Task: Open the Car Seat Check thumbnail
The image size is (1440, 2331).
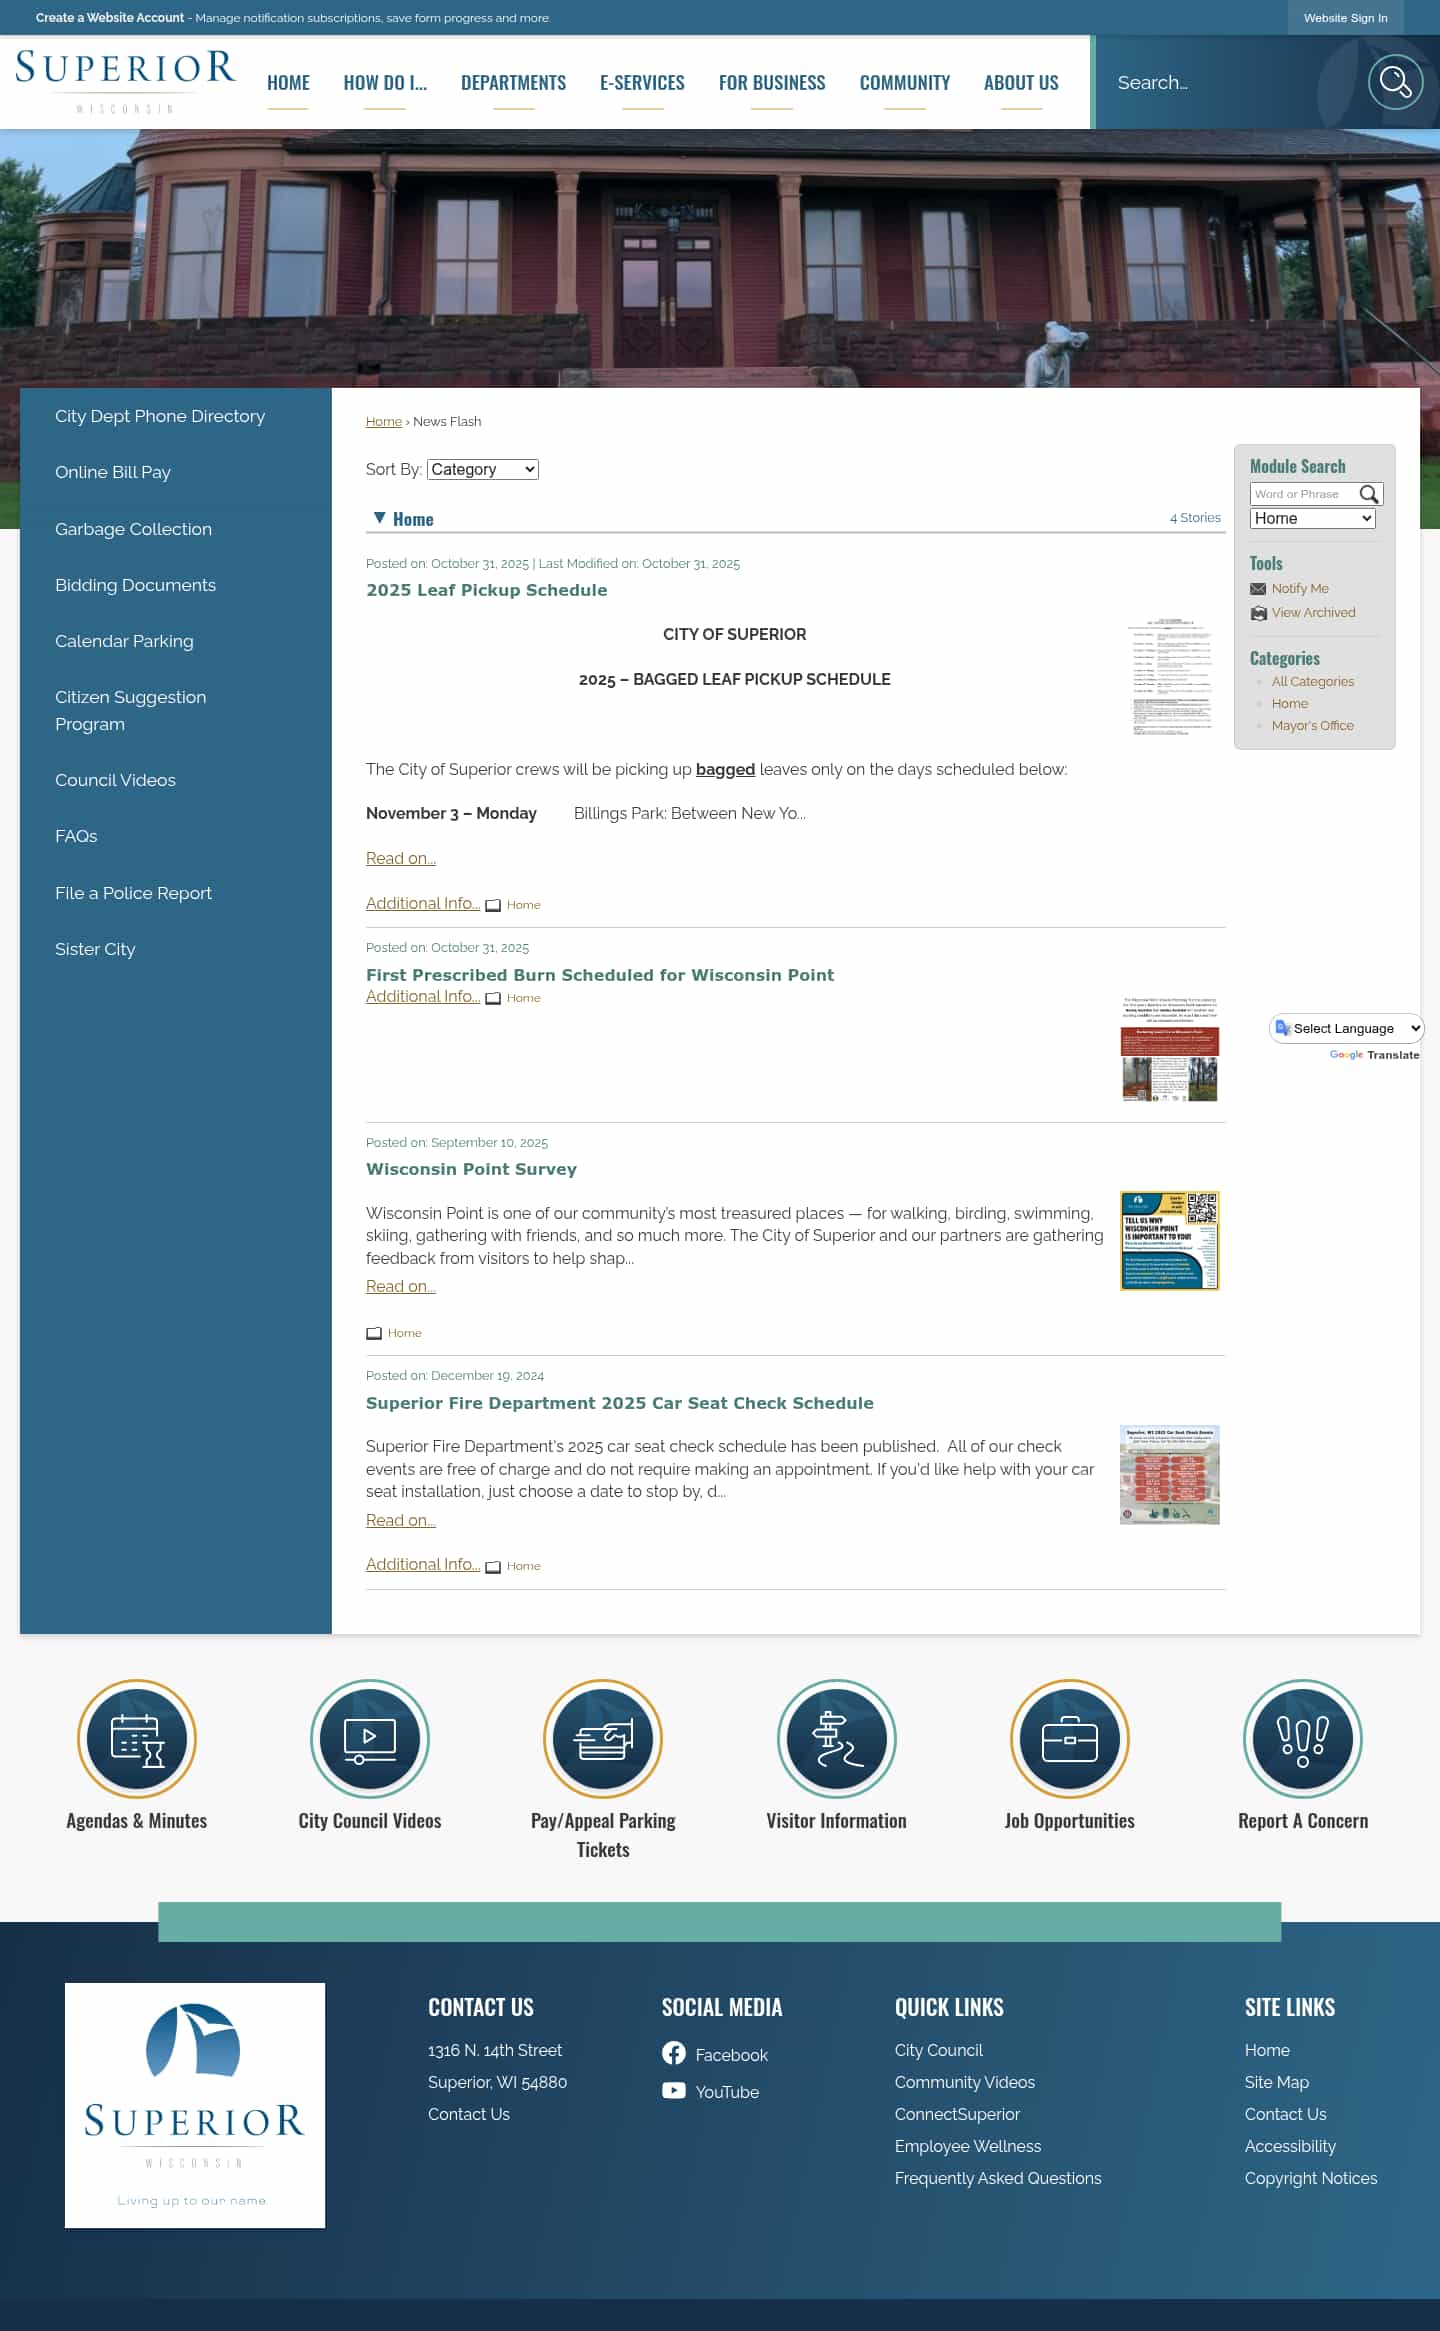Action: (1170, 1475)
